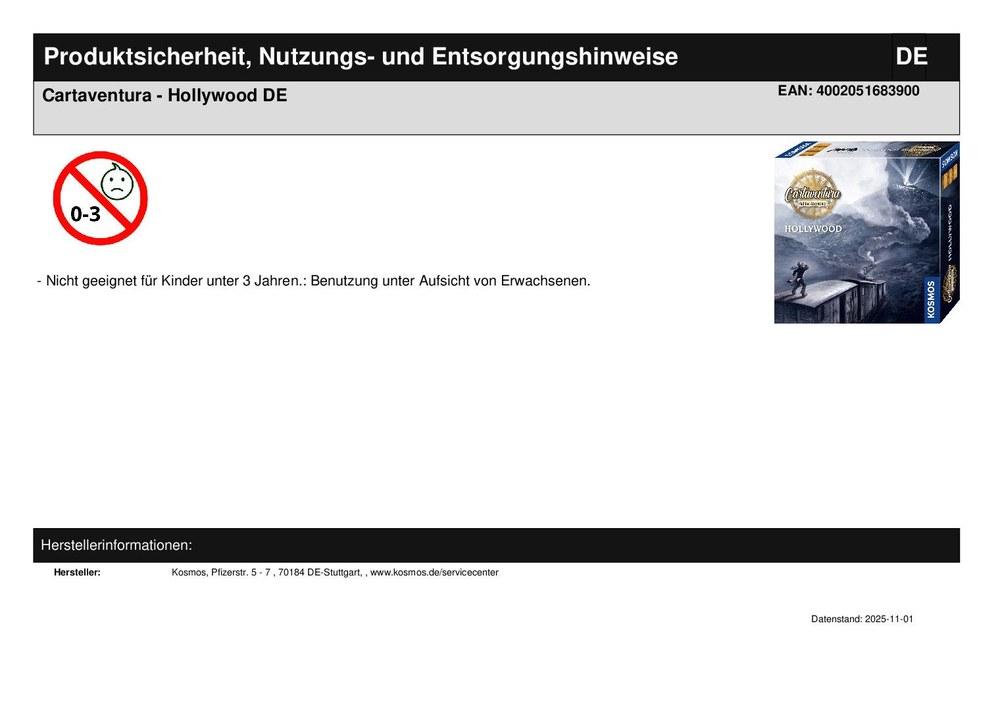This screenshot has width=1000, height=707.
Task: Click the figure standing on train roof
Action: [798, 277]
